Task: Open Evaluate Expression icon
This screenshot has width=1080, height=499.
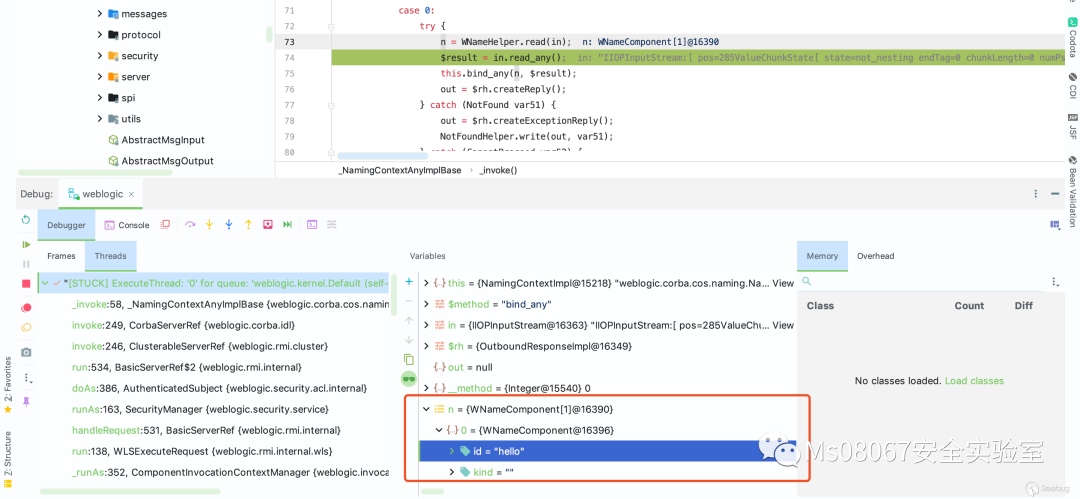Action: [312, 225]
